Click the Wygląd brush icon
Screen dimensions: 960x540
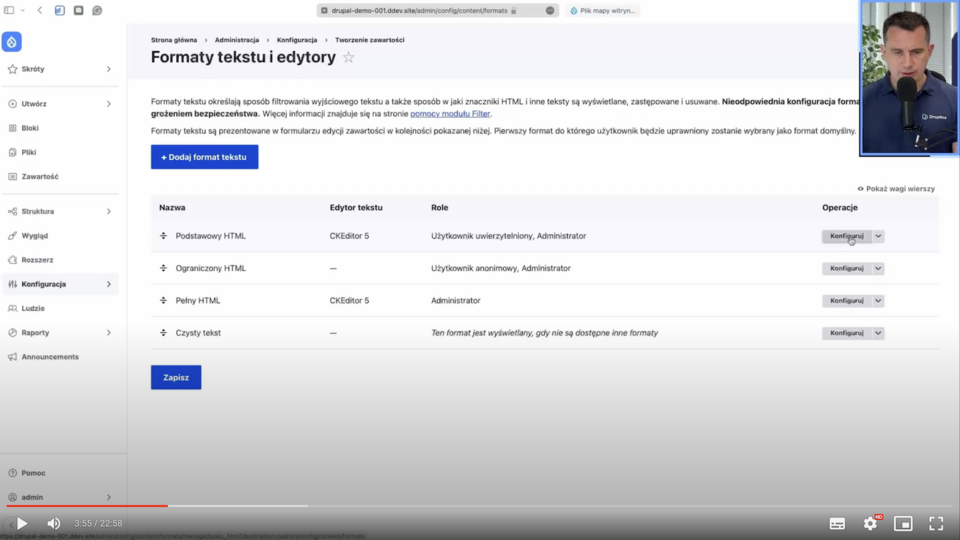12,236
